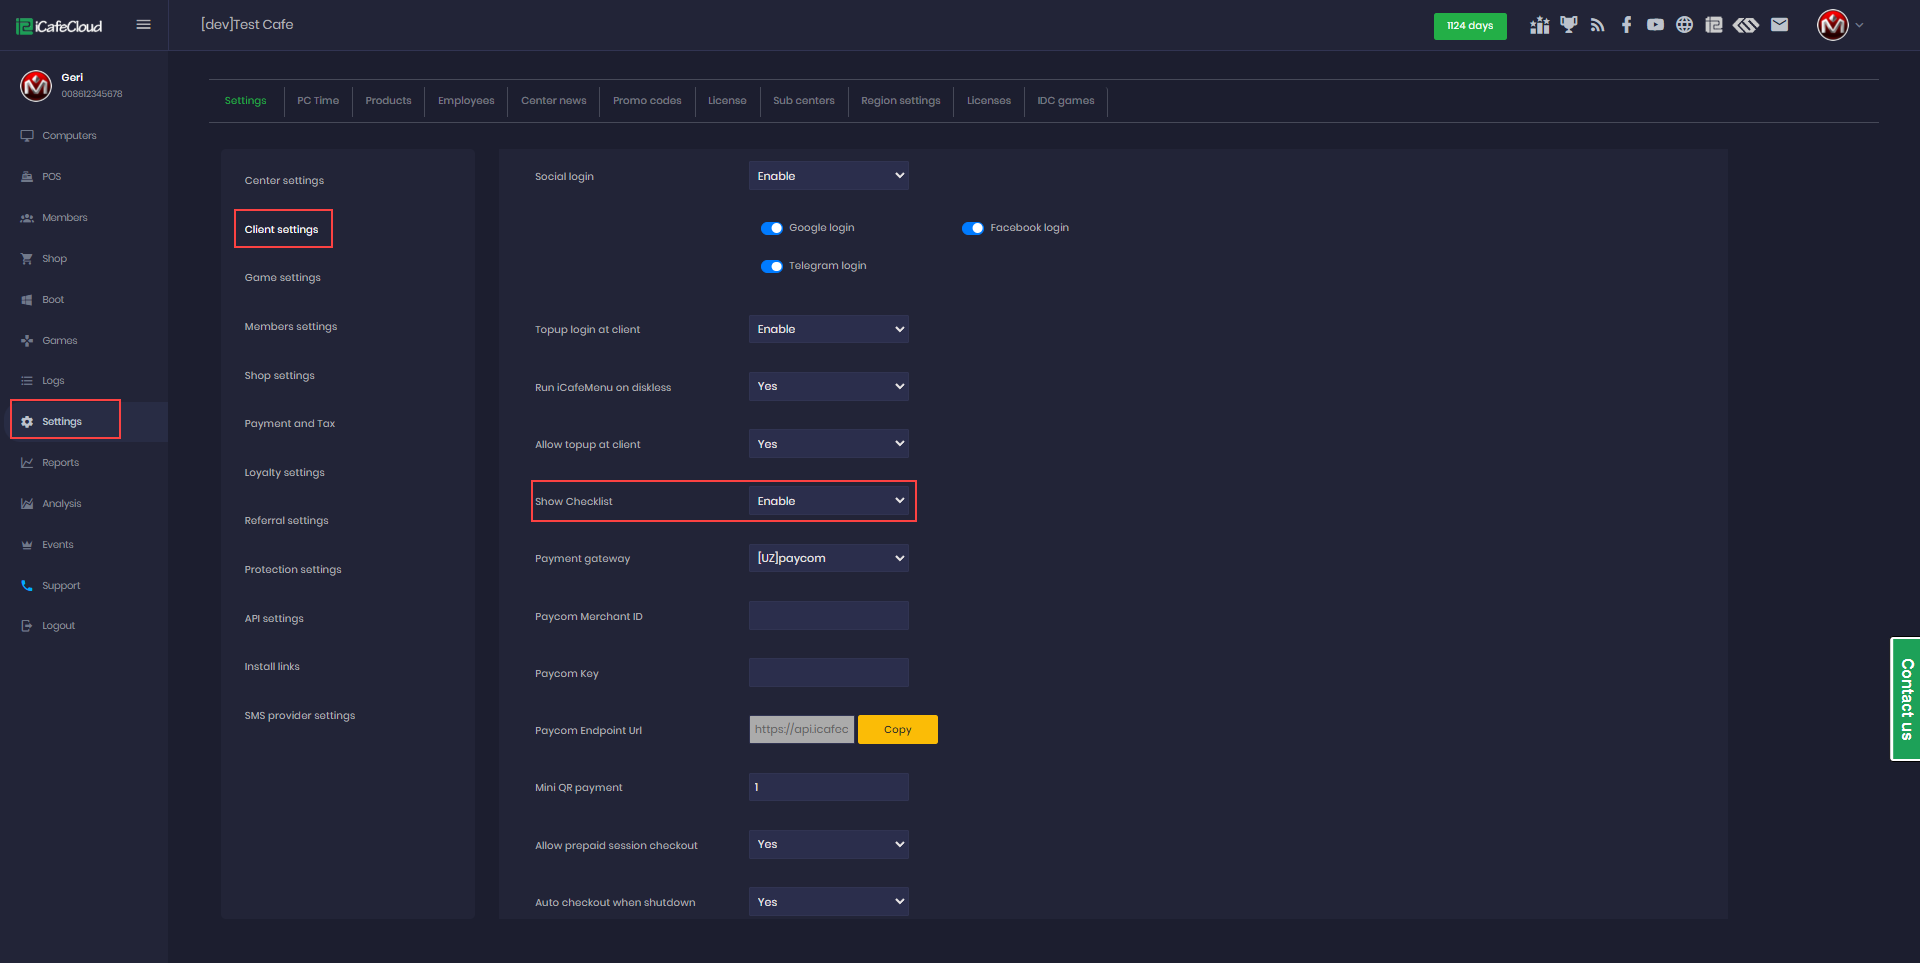Open the Region settings tab

pyautogui.click(x=900, y=101)
